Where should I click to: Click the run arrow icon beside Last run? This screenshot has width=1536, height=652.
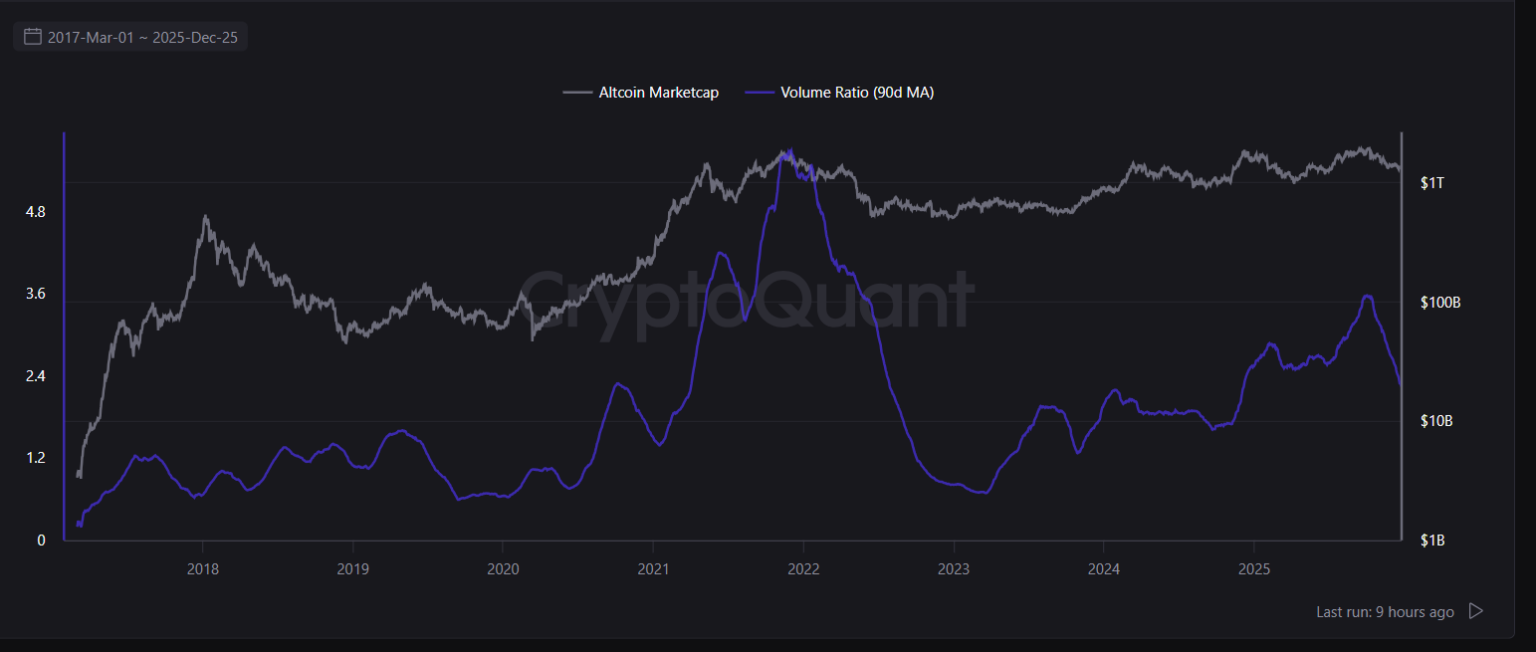coord(1475,611)
